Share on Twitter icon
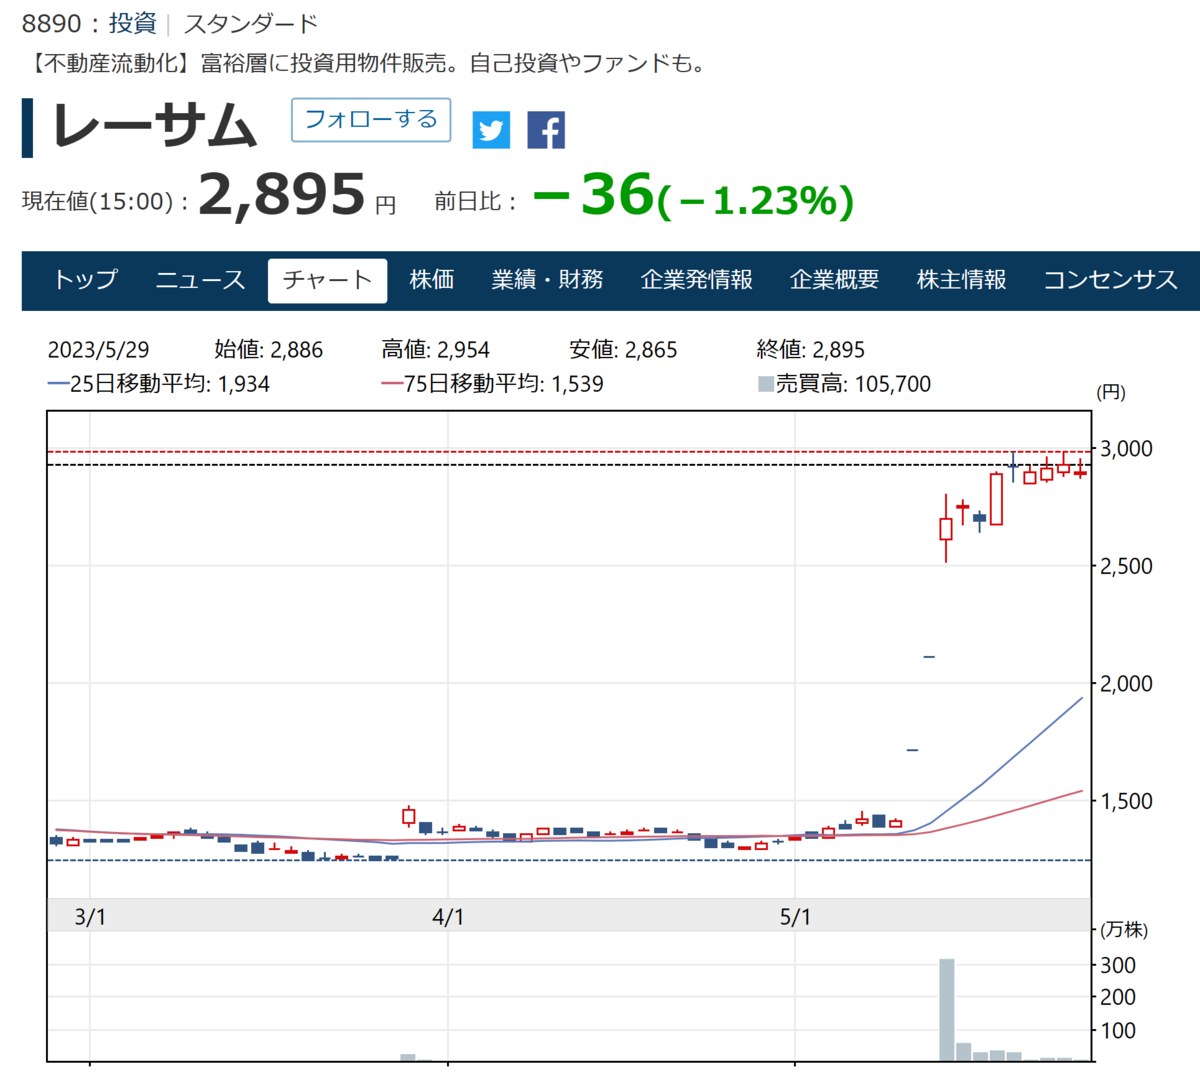 coord(491,130)
